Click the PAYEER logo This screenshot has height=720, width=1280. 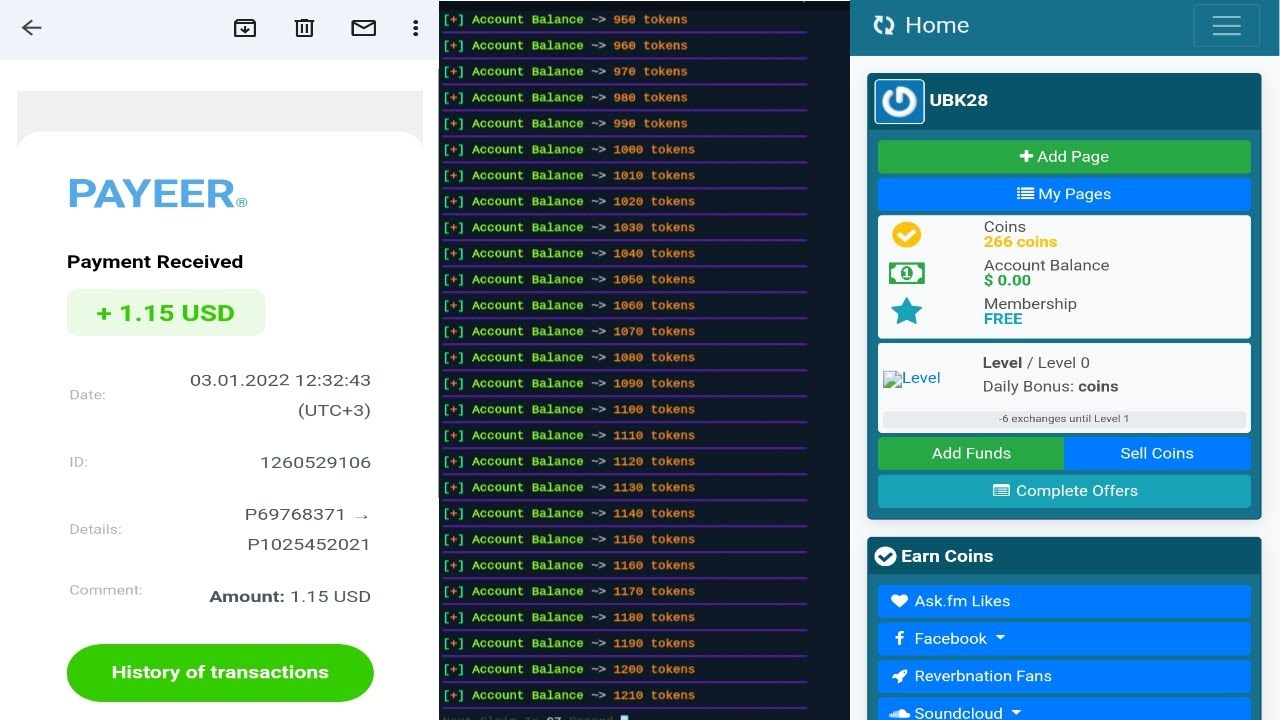(157, 194)
